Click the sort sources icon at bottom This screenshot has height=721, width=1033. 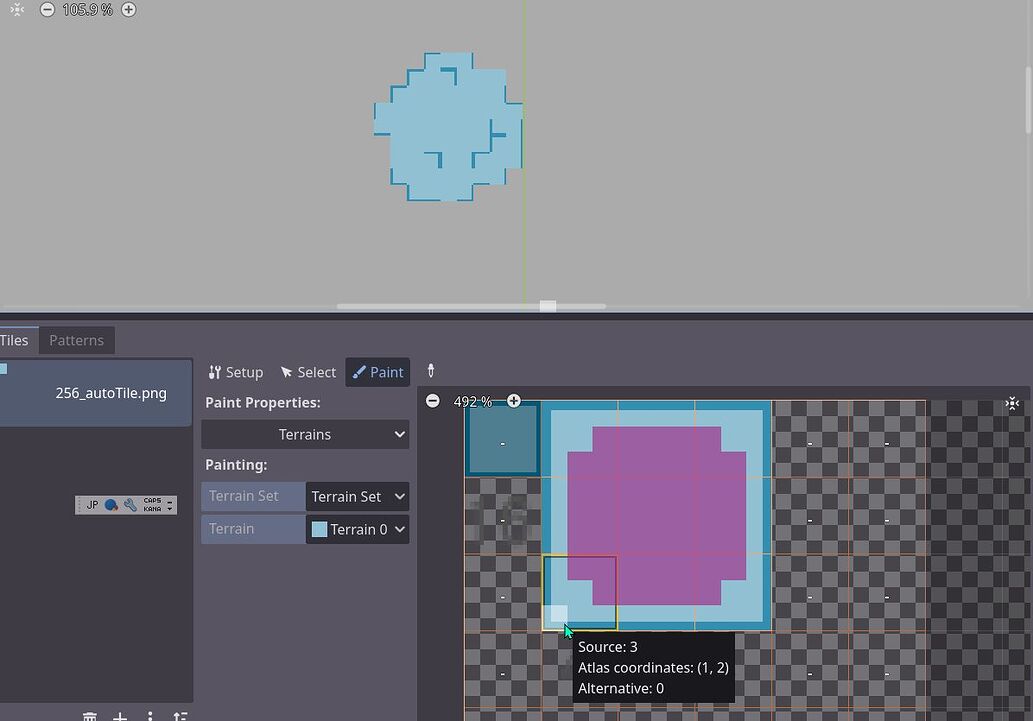tap(180, 716)
